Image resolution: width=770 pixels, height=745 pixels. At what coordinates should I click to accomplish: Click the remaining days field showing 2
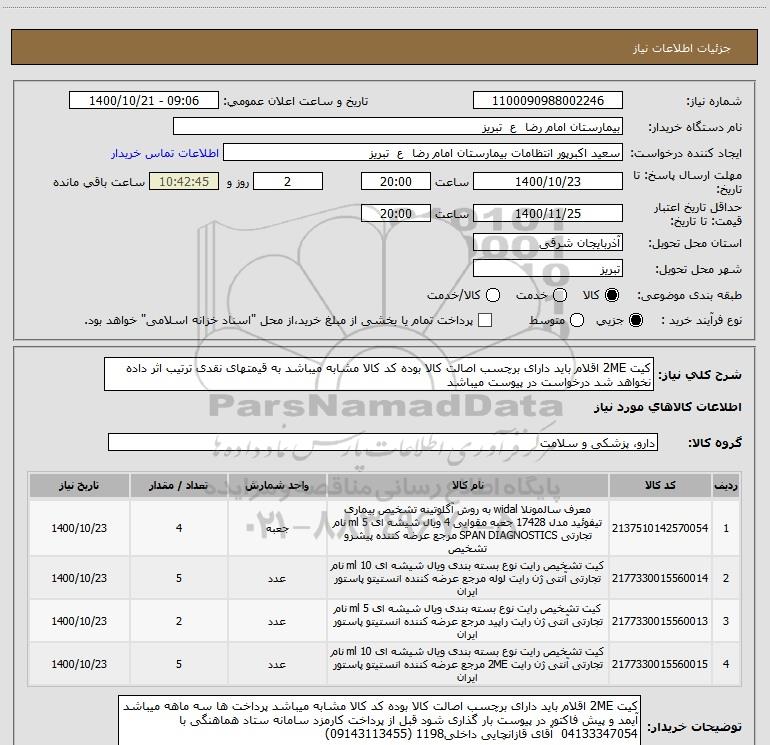pyautogui.click(x=288, y=181)
